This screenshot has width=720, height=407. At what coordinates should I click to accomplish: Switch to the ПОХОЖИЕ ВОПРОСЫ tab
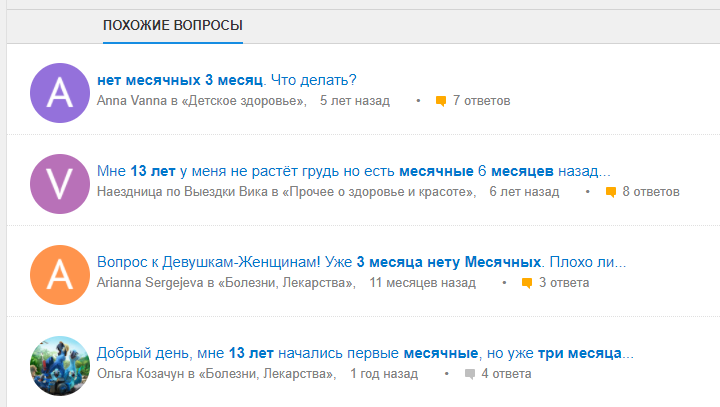coord(173,25)
